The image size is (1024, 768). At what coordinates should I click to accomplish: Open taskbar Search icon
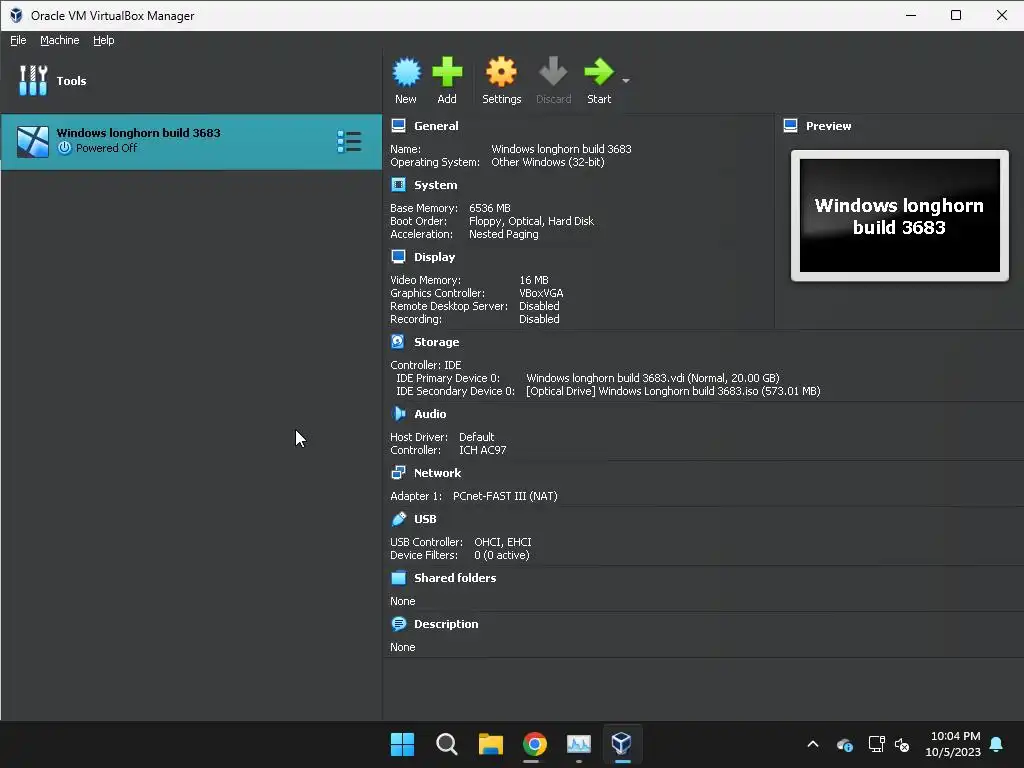coord(447,744)
